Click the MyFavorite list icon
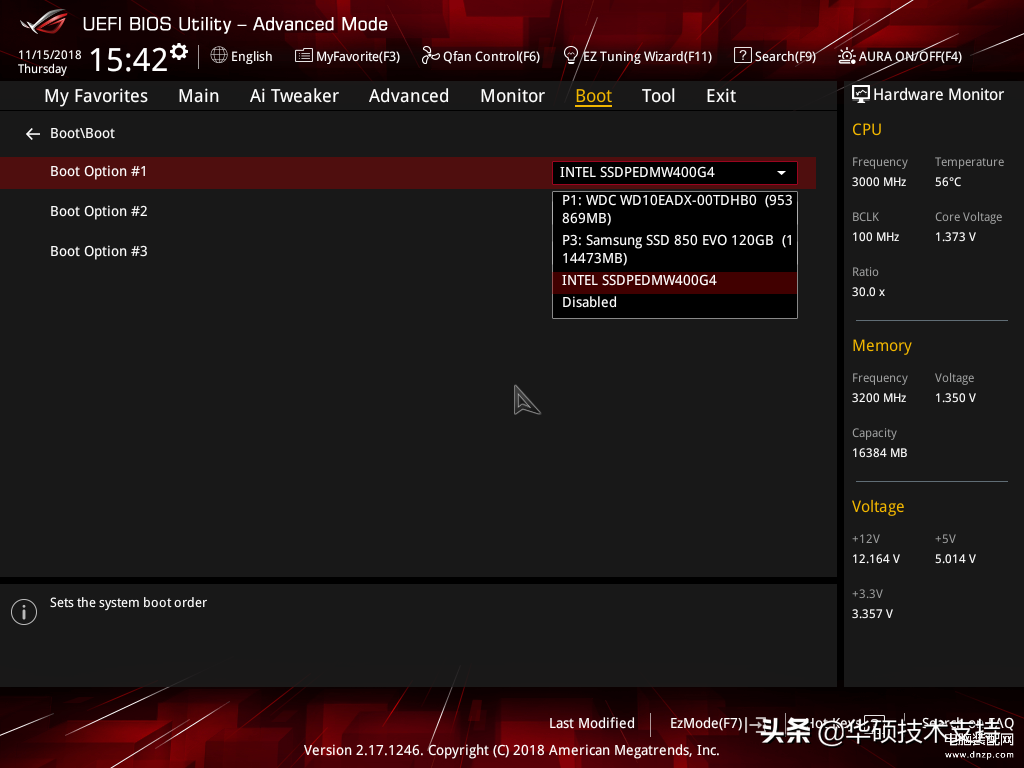The height and width of the screenshot is (768, 1024). (x=304, y=56)
